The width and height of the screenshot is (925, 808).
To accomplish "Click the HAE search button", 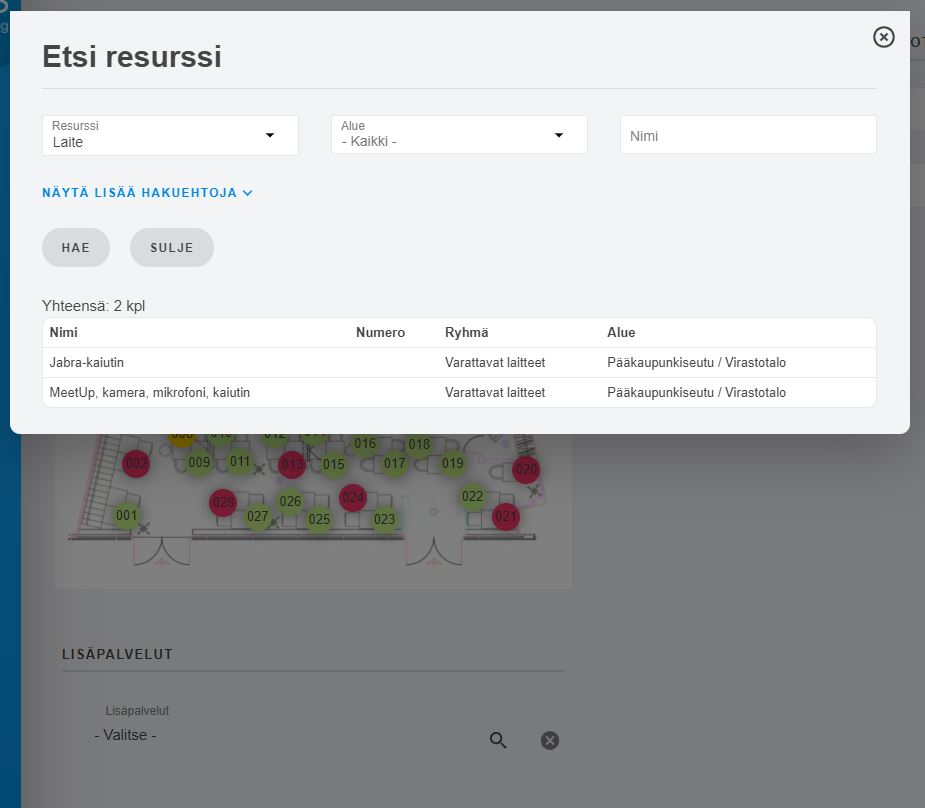I will [x=76, y=248].
